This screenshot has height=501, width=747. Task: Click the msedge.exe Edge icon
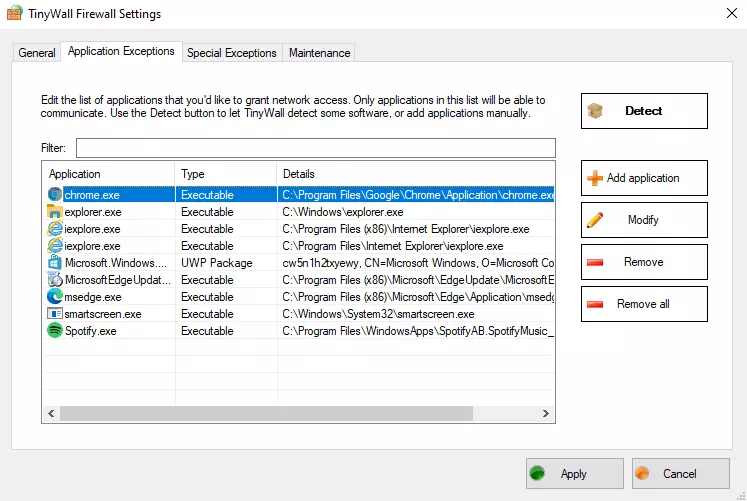(55, 297)
